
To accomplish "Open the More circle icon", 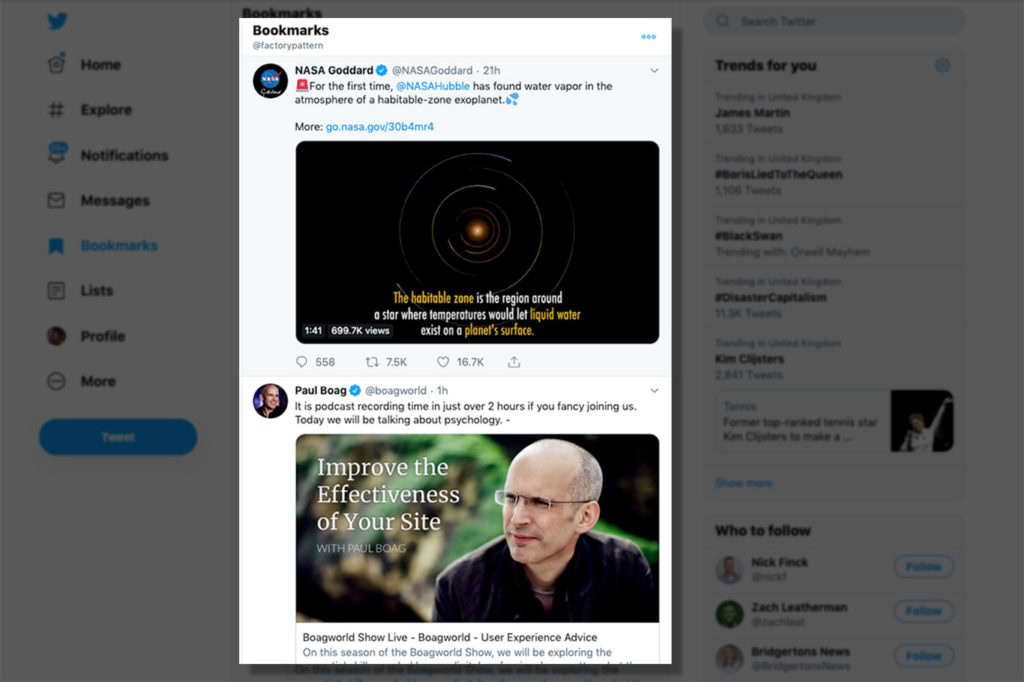I will [x=56, y=381].
